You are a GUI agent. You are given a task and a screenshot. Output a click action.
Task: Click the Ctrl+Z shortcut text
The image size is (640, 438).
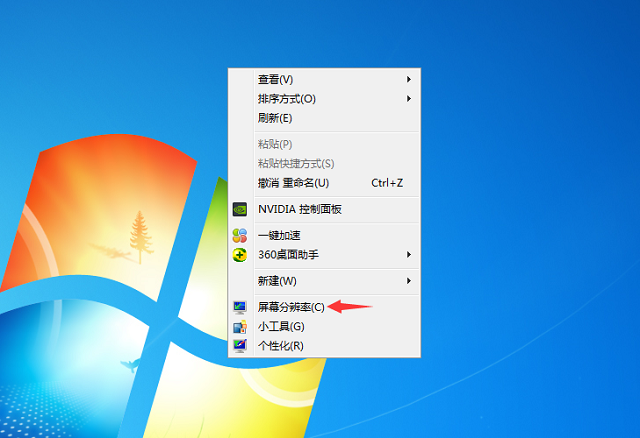click(x=387, y=183)
